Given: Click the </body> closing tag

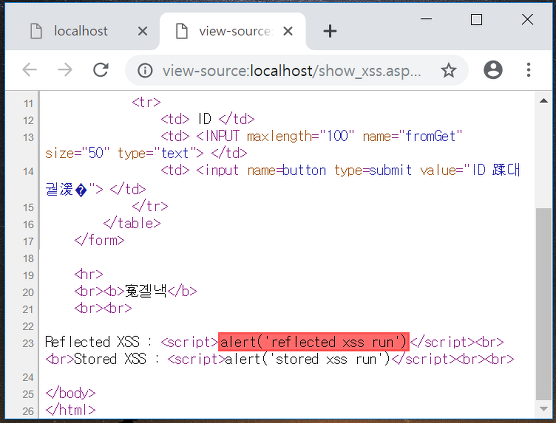Looking at the screenshot, I should tap(71, 393).
